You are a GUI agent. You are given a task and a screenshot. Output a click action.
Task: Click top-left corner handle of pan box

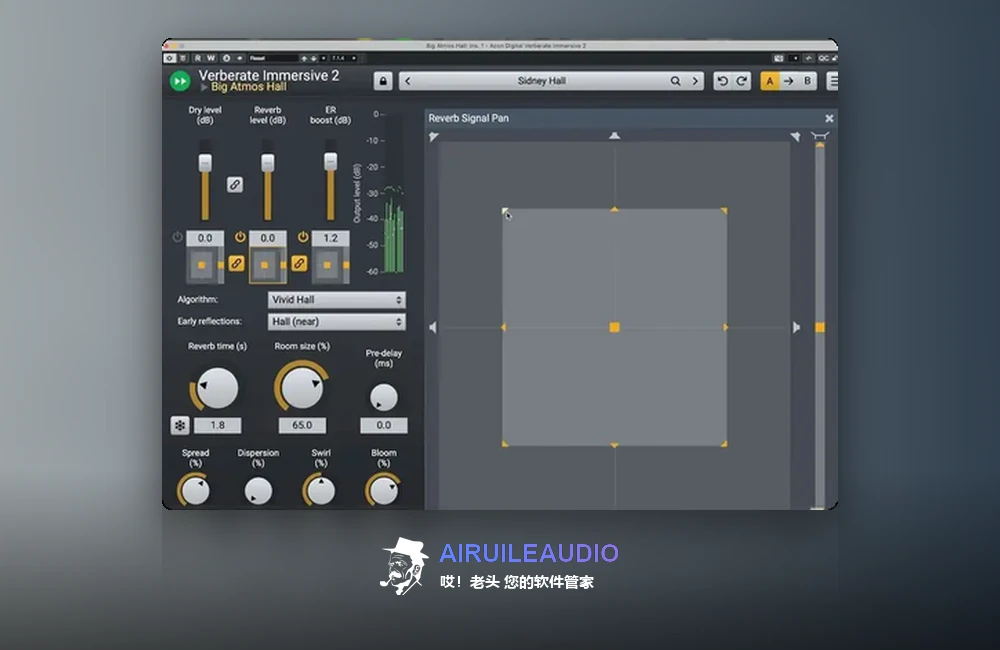tap(504, 211)
